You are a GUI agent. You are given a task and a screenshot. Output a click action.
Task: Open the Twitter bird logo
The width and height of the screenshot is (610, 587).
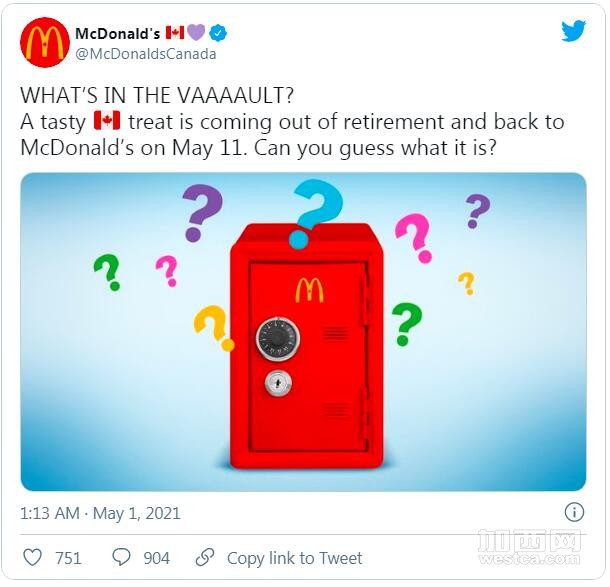[x=573, y=31]
